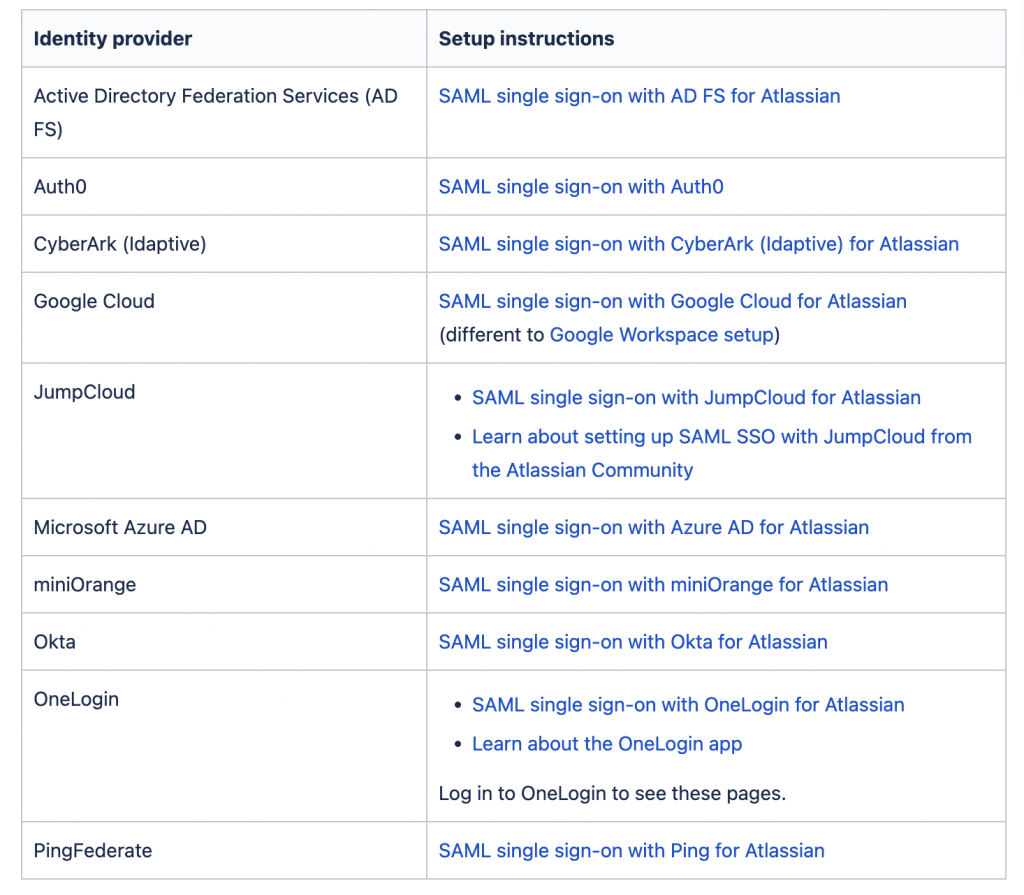
Task: Click the Setup instructions column header
Action: click(526, 39)
